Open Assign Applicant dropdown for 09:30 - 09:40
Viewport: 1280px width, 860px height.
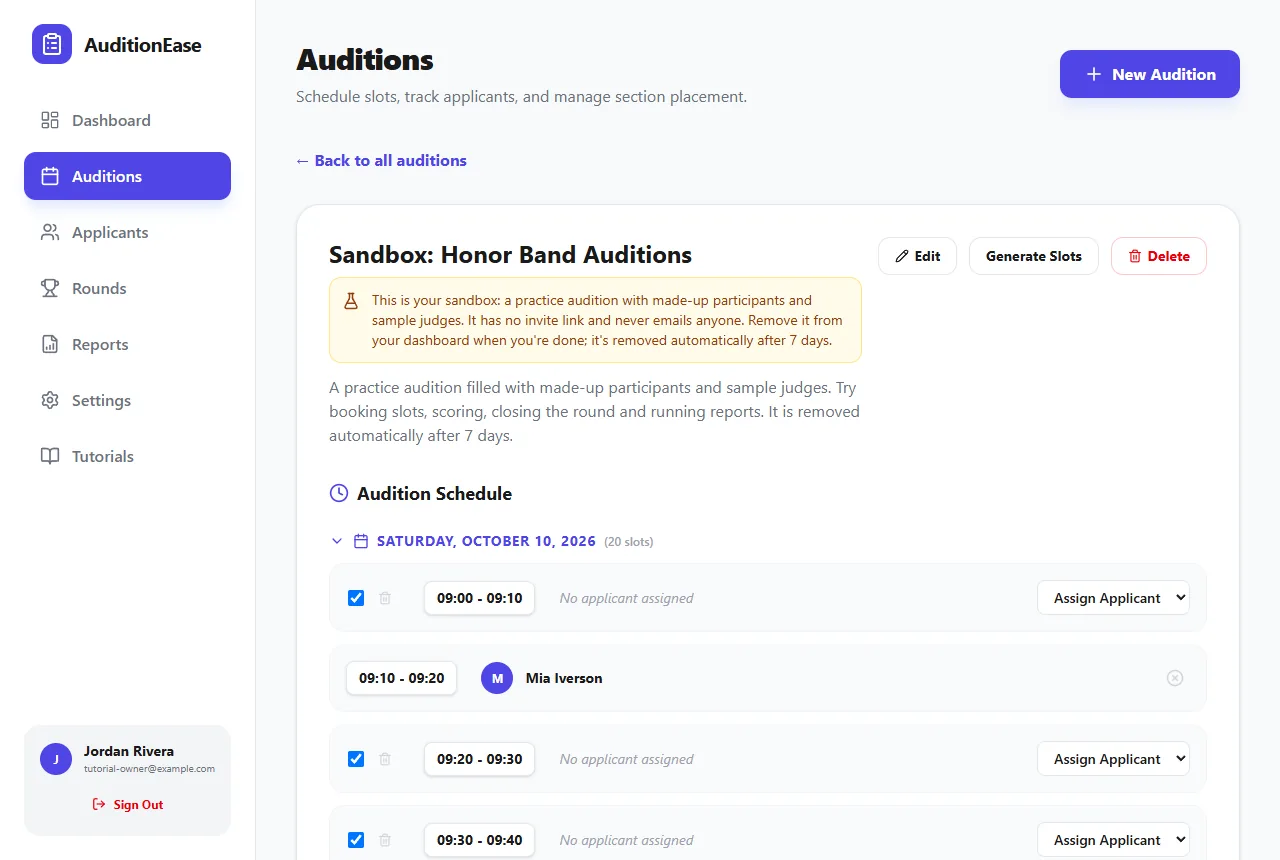pos(1113,840)
